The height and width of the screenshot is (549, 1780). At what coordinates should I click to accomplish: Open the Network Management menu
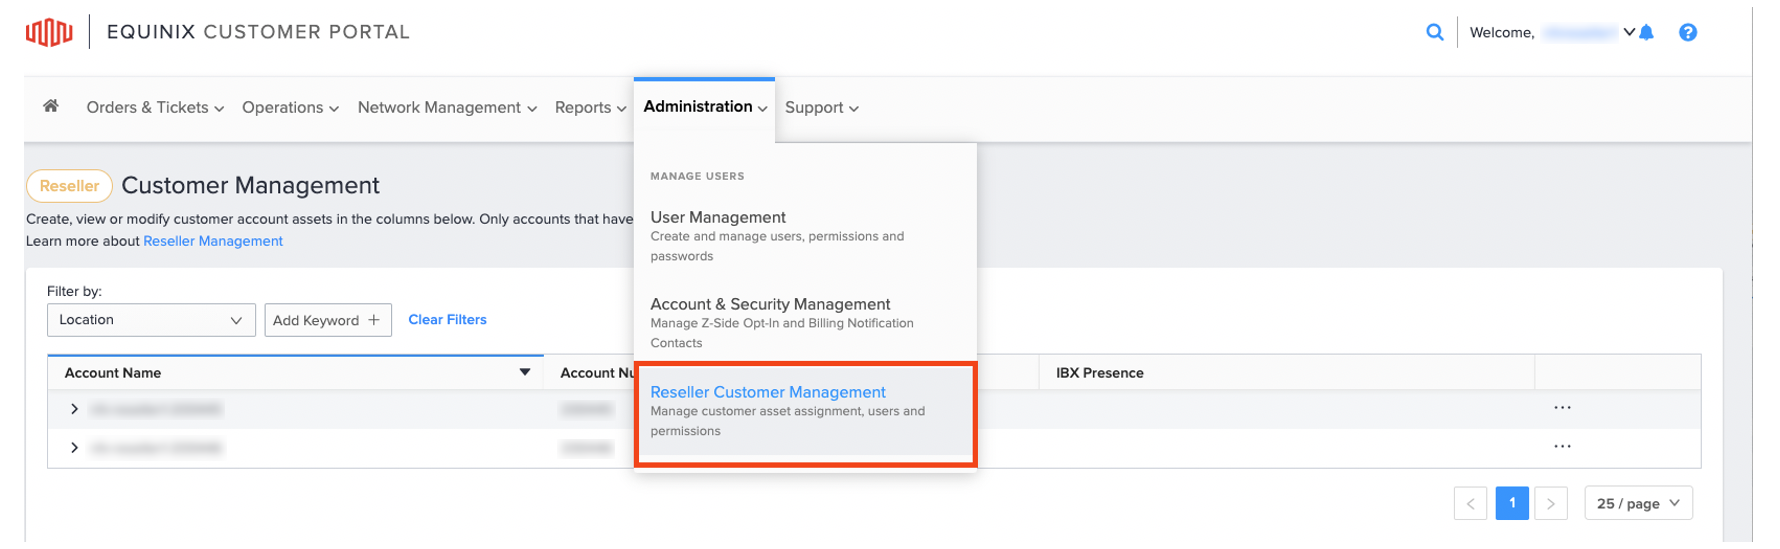[447, 107]
